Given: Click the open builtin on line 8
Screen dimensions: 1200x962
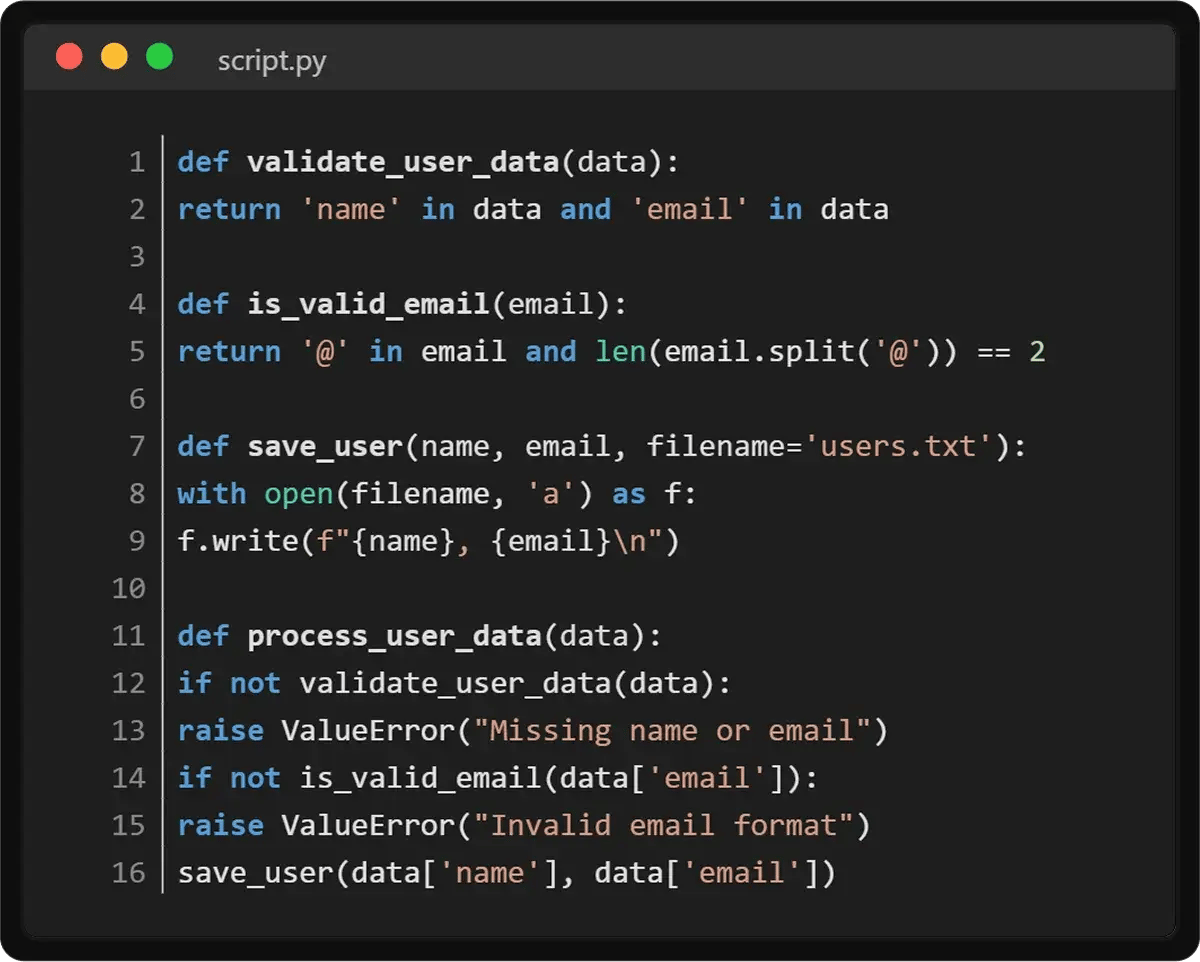Looking at the screenshot, I should click(299, 494).
